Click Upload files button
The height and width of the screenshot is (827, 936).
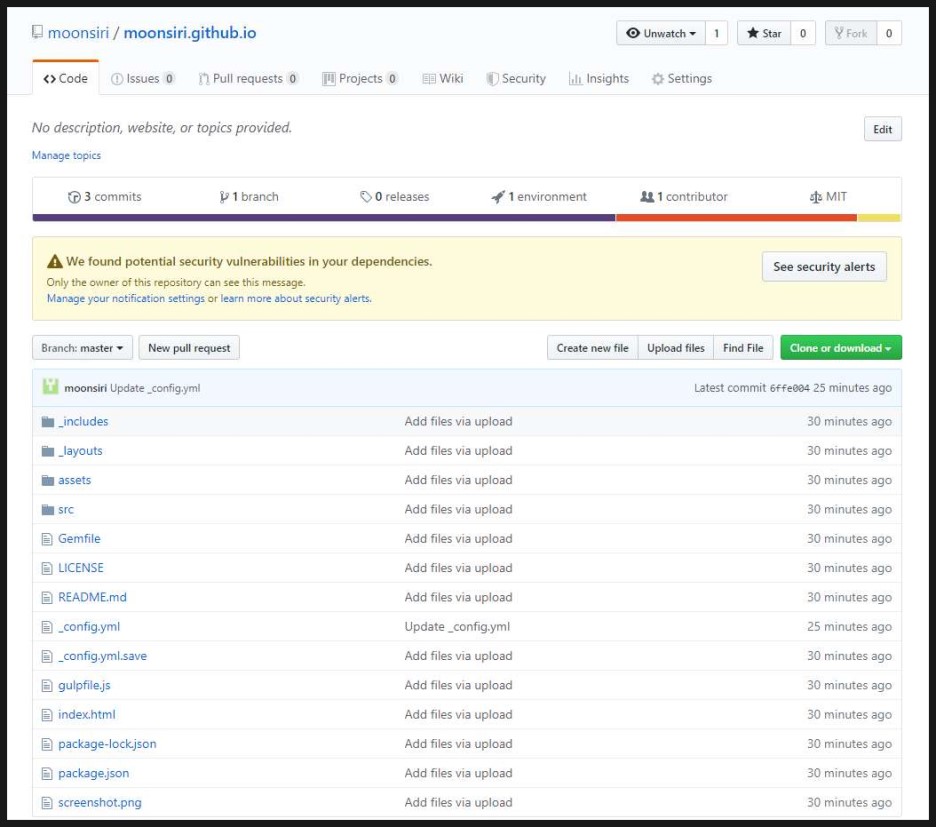coord(675,348)
